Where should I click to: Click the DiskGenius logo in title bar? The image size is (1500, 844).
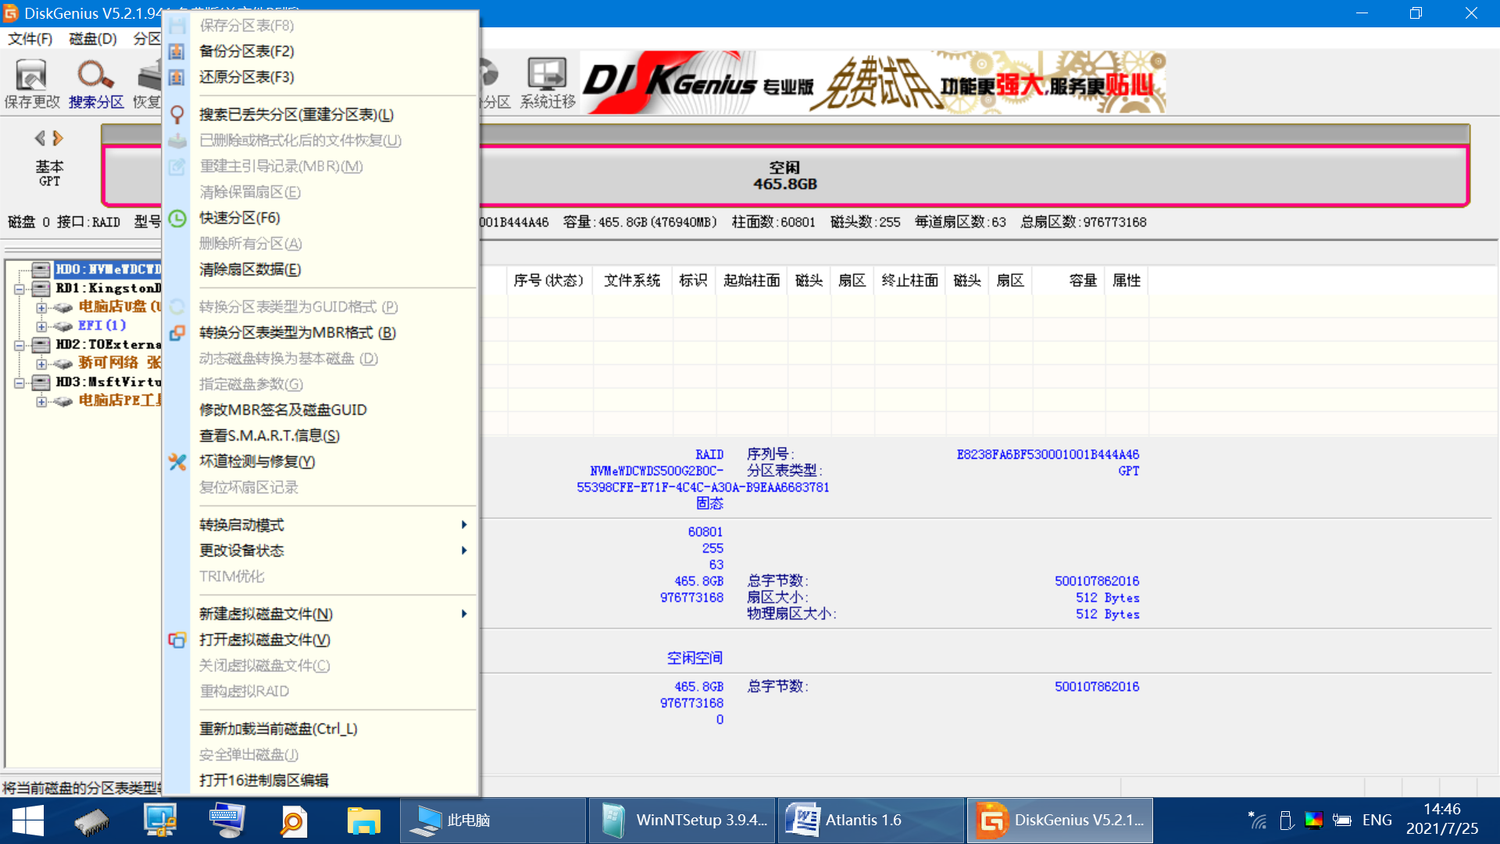tap(11, 13)
